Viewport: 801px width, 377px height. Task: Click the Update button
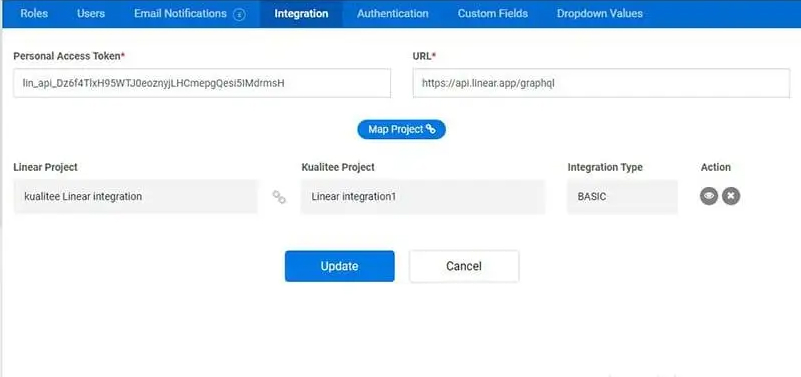340,266
